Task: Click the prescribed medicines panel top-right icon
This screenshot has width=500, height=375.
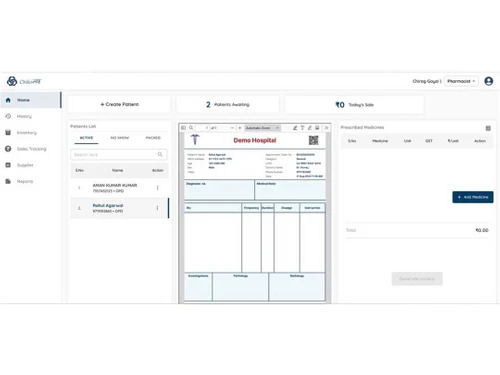Action: tap(488, 128)
